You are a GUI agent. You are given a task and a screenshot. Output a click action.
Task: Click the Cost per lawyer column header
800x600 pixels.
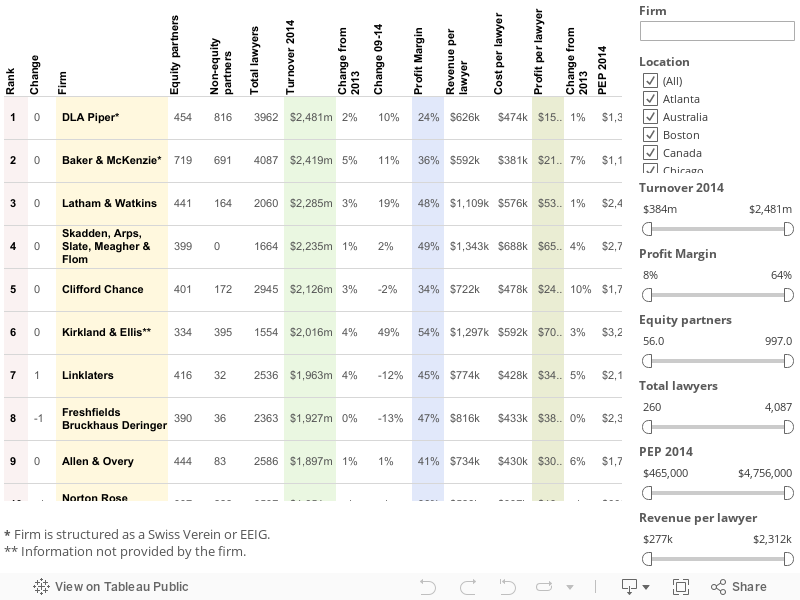(498, 54)
